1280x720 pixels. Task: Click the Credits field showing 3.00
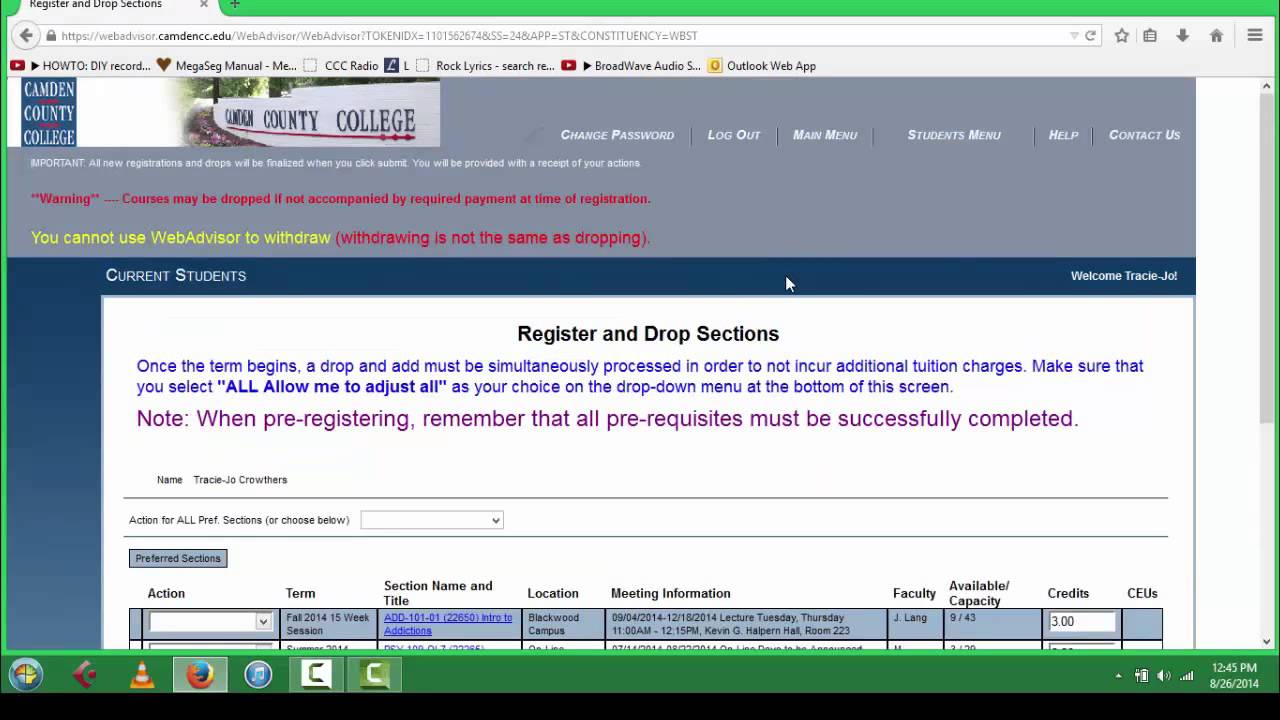(x=1082, y=621)
